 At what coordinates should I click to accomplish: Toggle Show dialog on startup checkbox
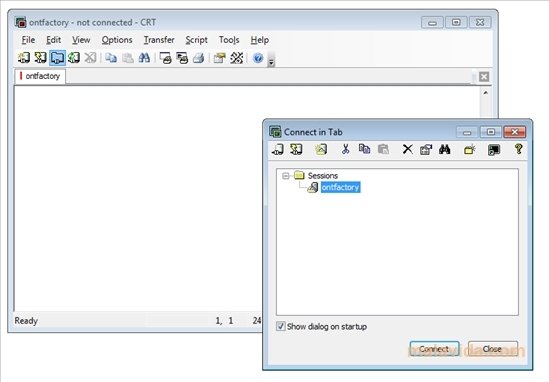pos(280,326)
